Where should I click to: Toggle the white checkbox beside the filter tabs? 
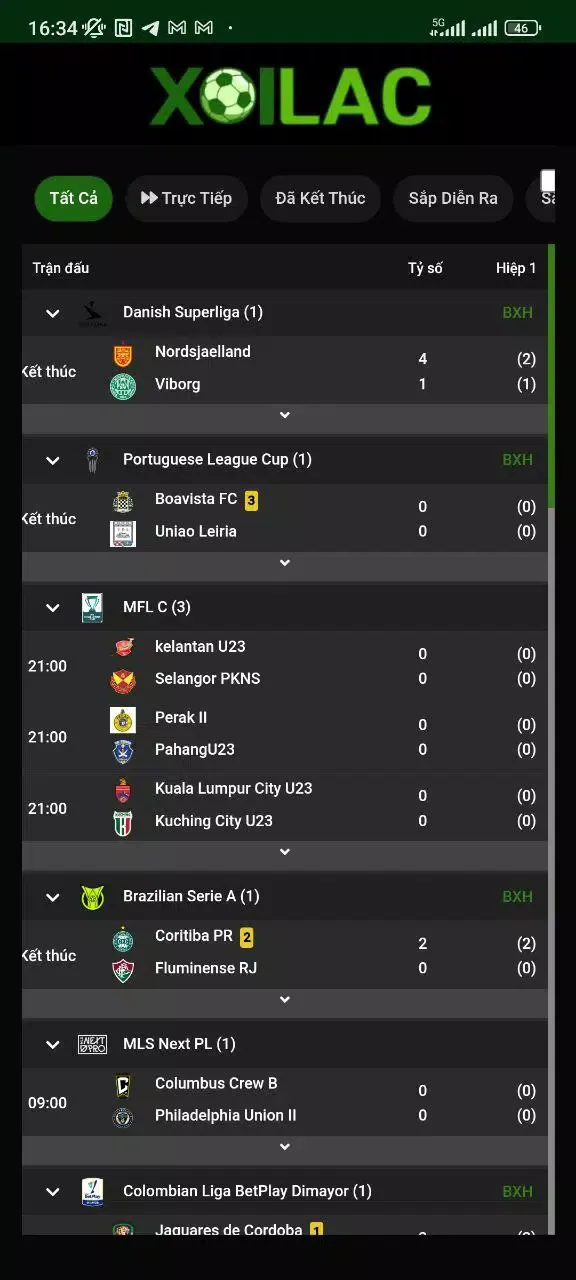[548, 180]
